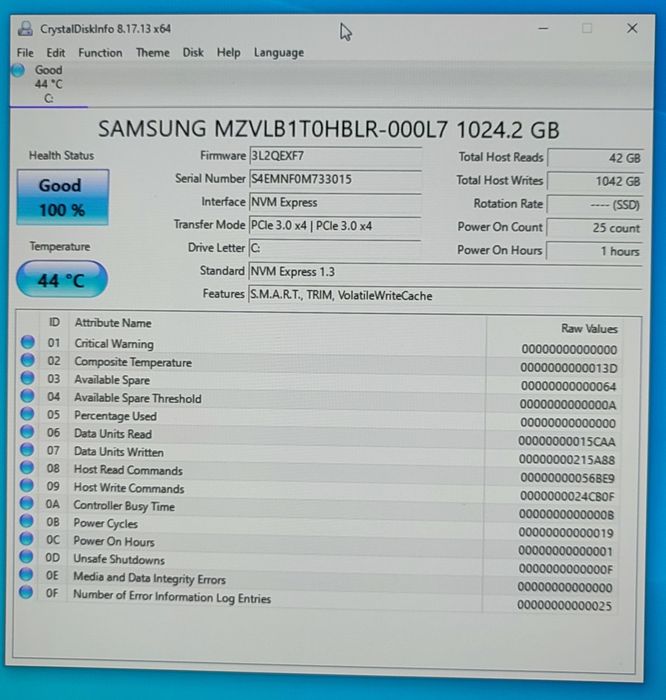
Task: Click the status orb for Composite Temperature row
Action: [28, 360]
